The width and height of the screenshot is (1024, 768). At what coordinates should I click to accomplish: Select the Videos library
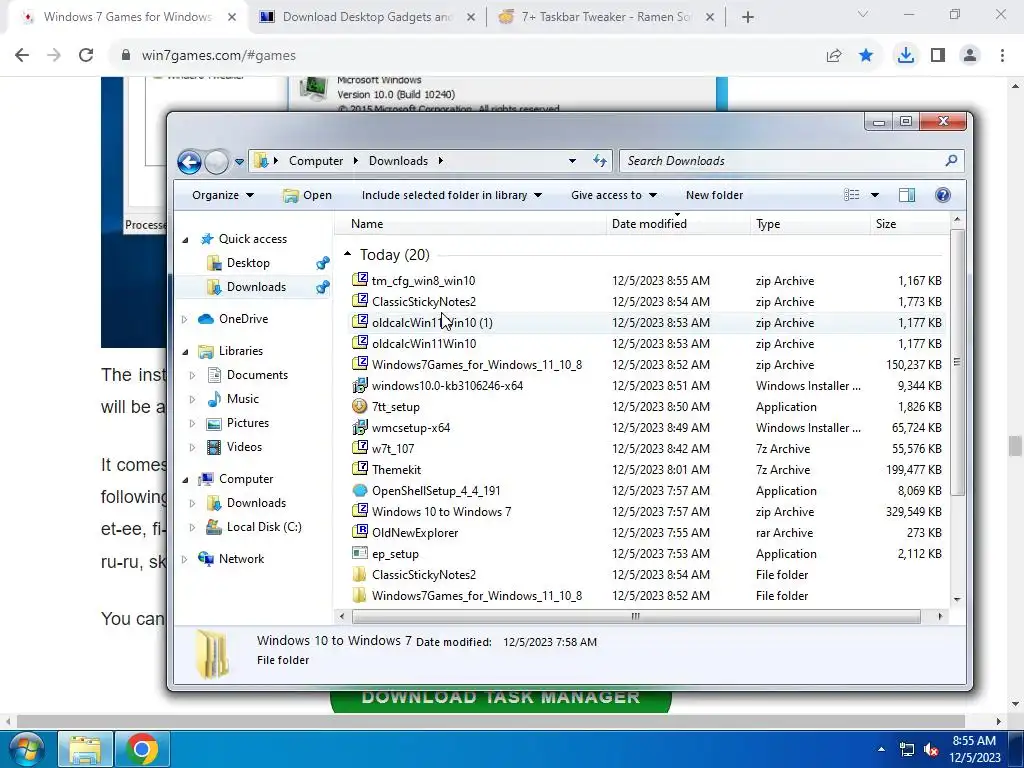[244, 447]
